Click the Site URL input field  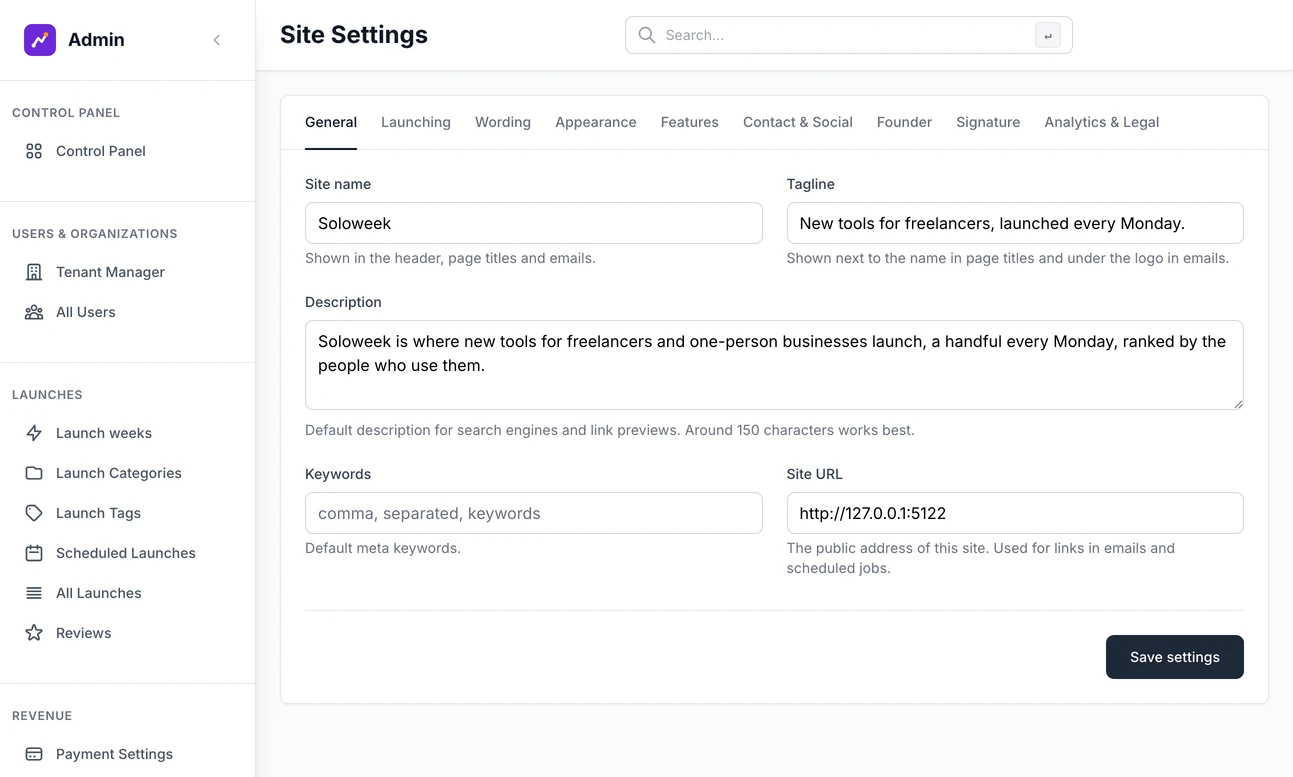[x=1015, y=513]
